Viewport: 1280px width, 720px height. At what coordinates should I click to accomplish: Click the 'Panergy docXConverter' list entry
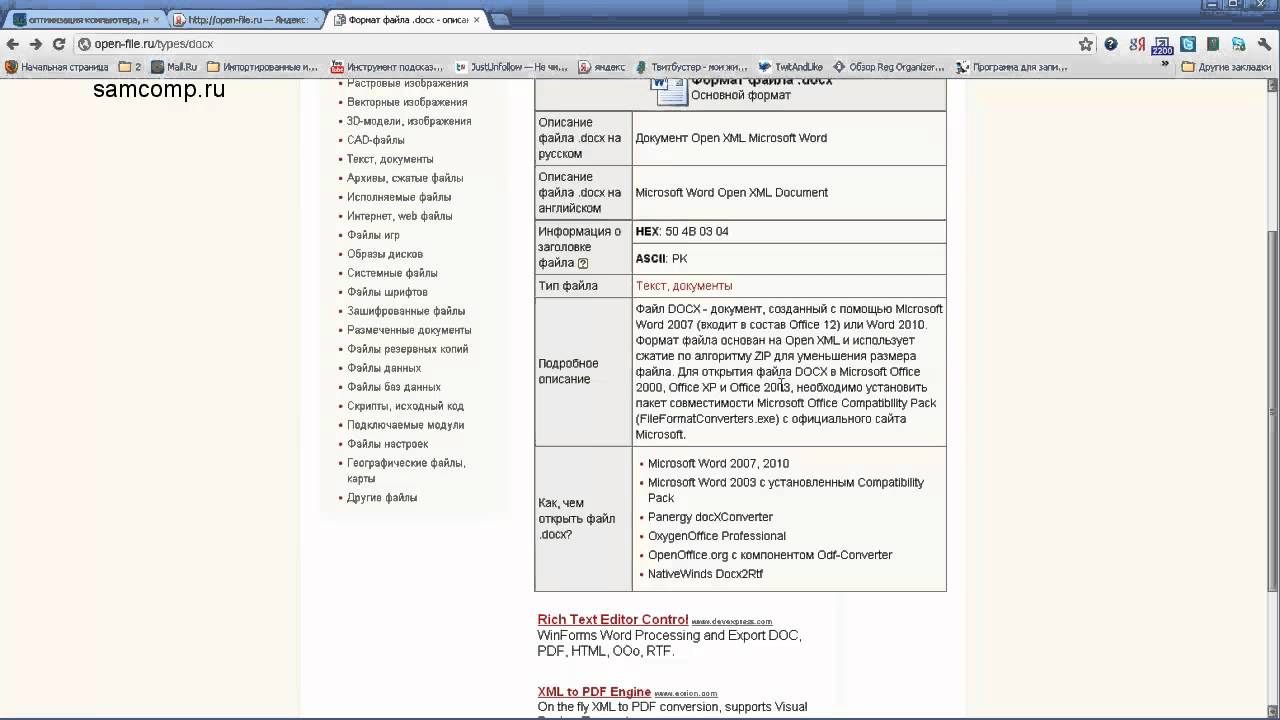point(710,517)
